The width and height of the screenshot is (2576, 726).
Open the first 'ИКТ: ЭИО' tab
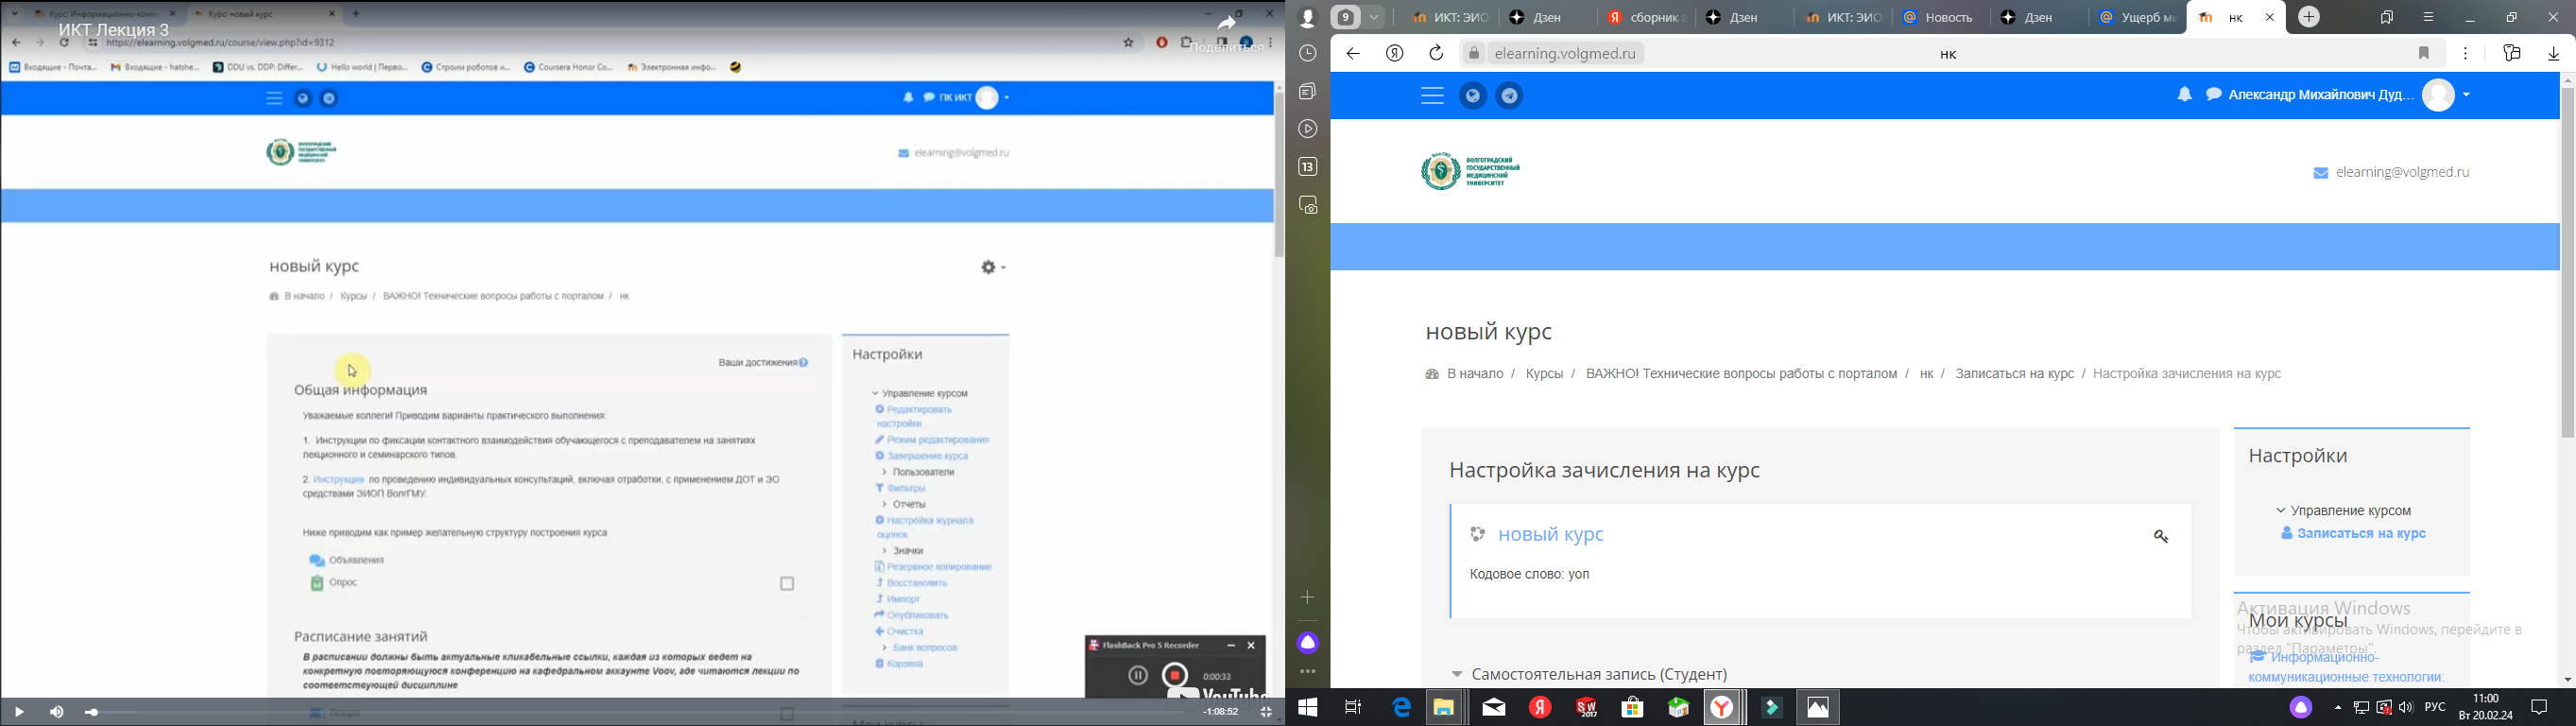click(x=1449, y=18)
